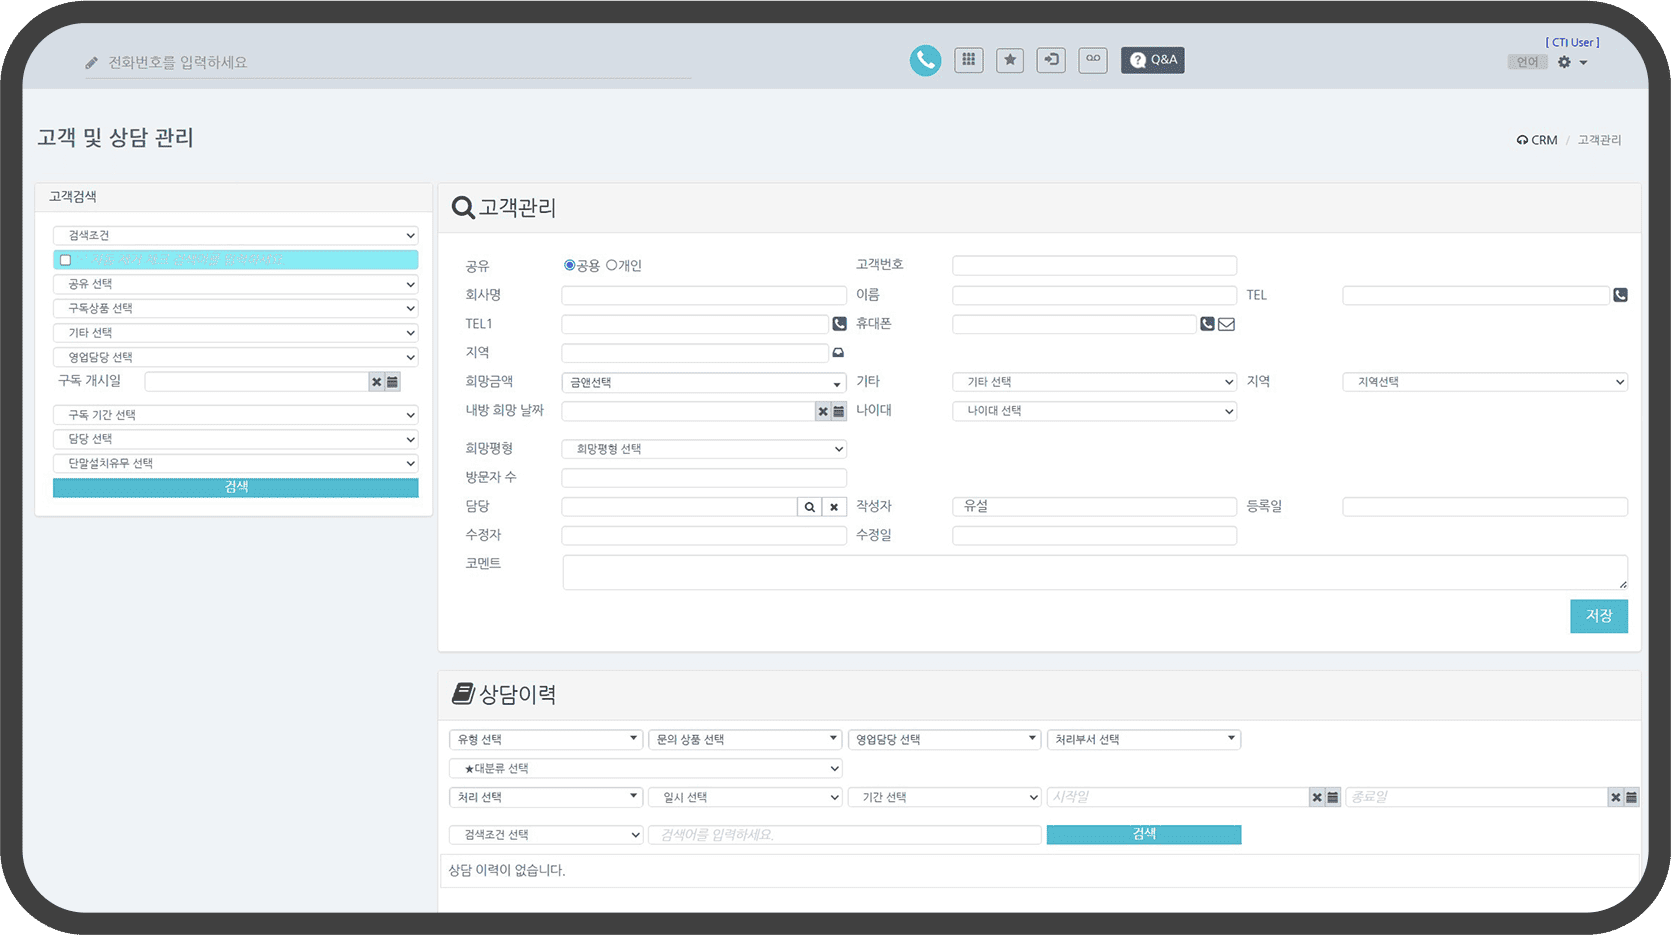Screen dimensions: 1671x935
Task: Expand the 희망금액 금액선택 dropdown
Action: pyautogui.click(x=703, y=383)
